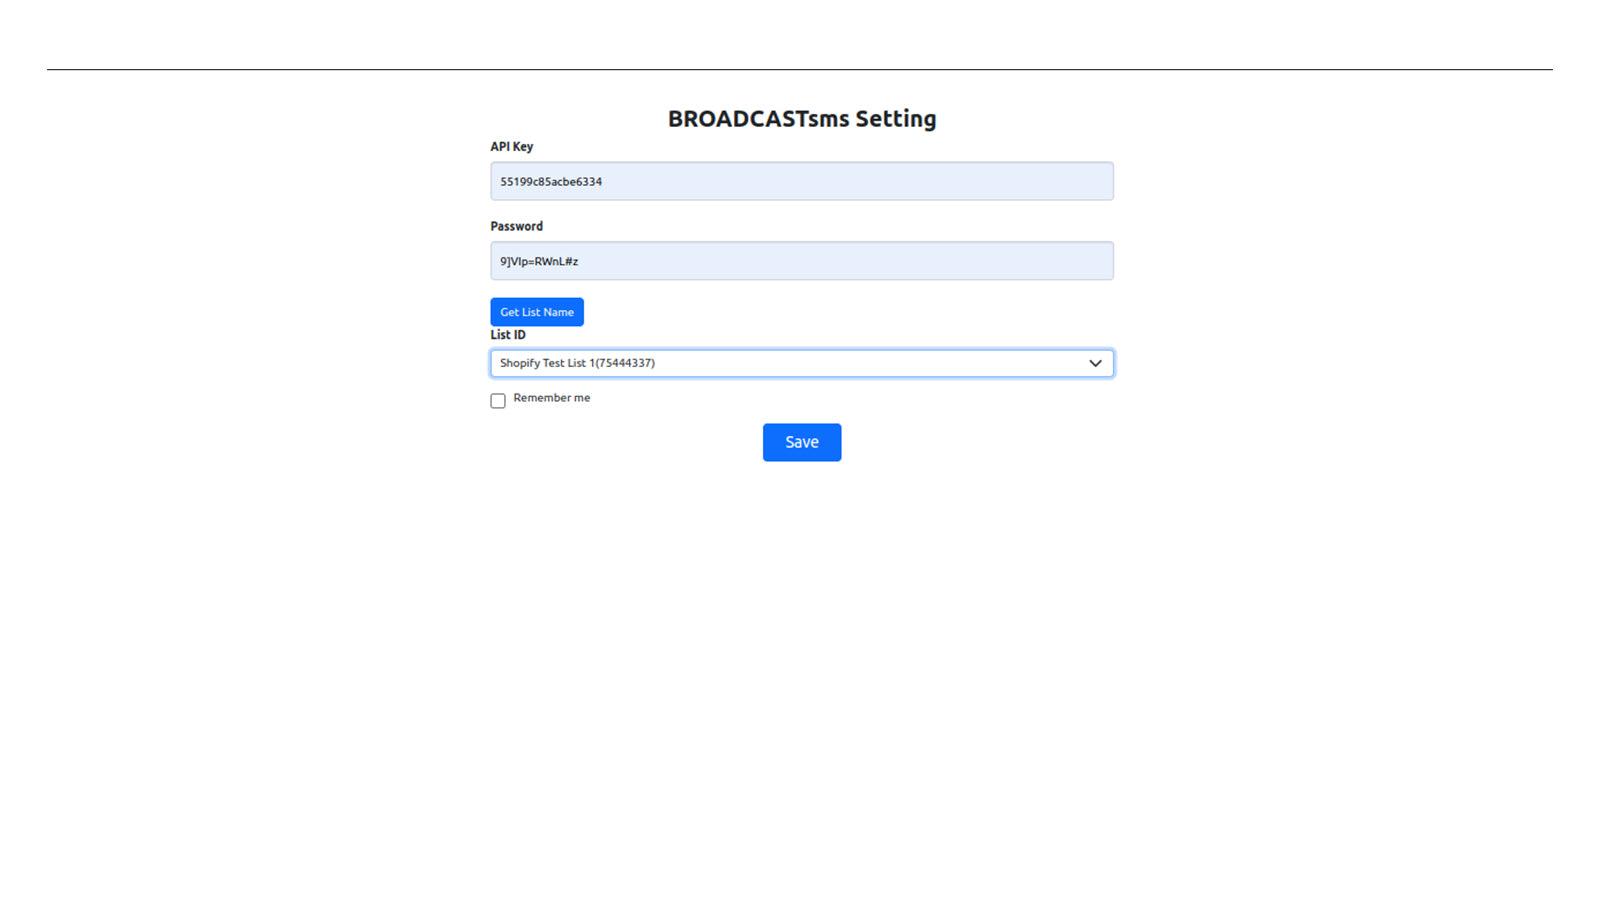Select the Password input field

pyautogui.click(x=801, y=260)
